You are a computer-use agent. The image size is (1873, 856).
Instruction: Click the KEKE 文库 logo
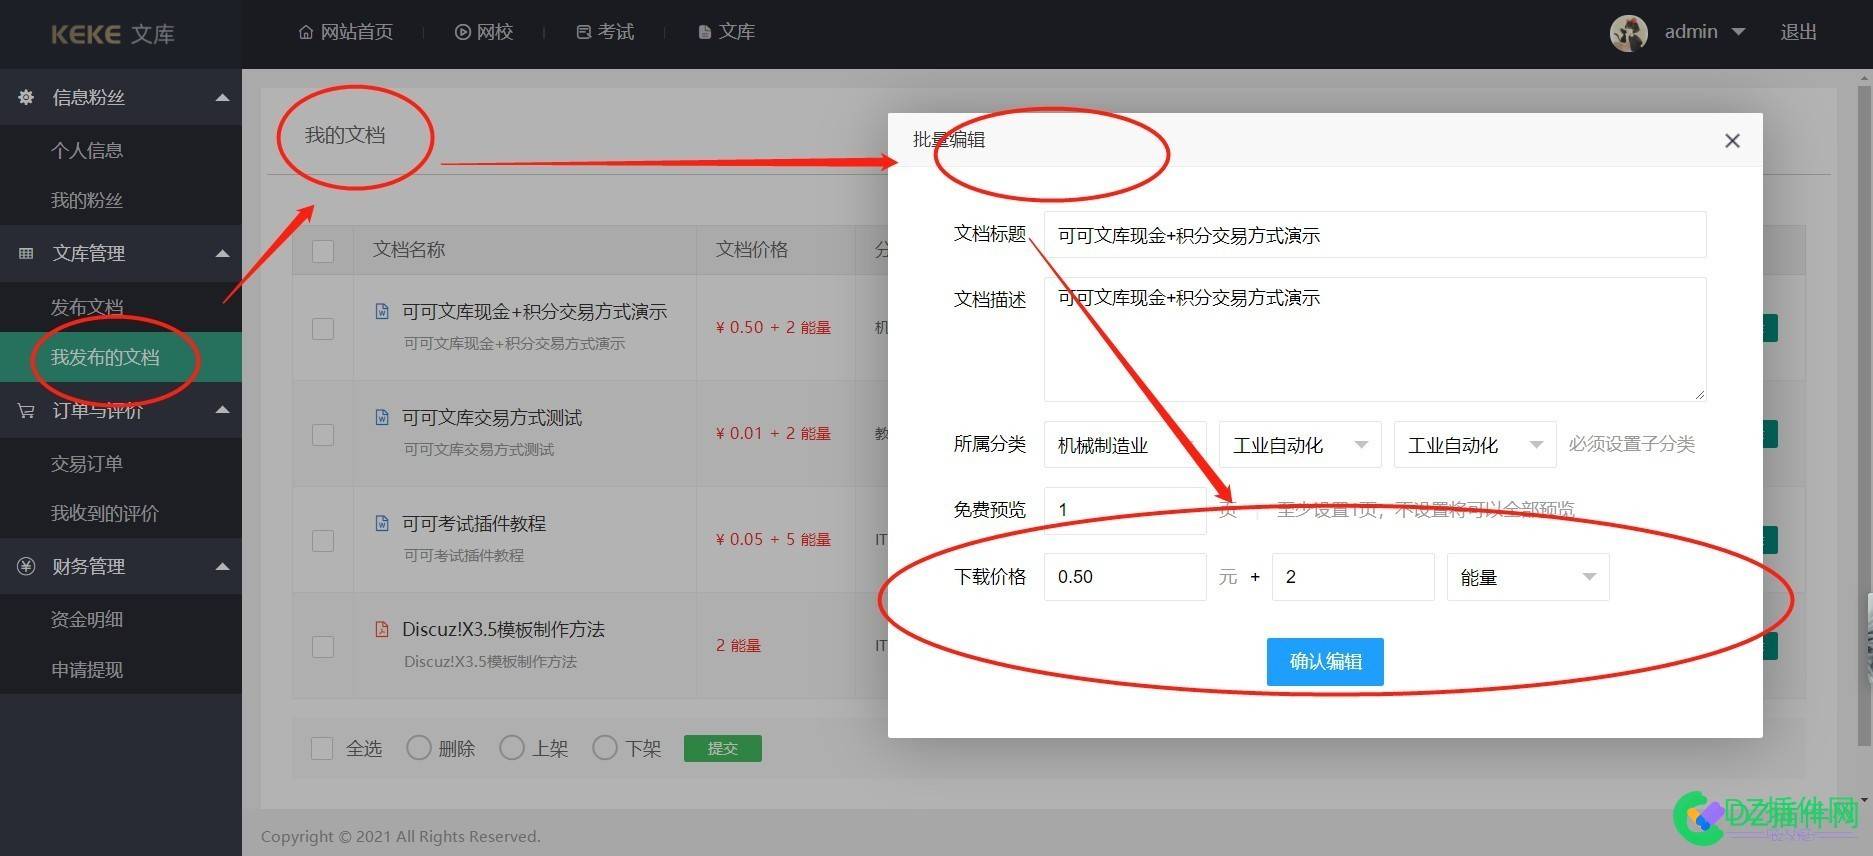113,34
